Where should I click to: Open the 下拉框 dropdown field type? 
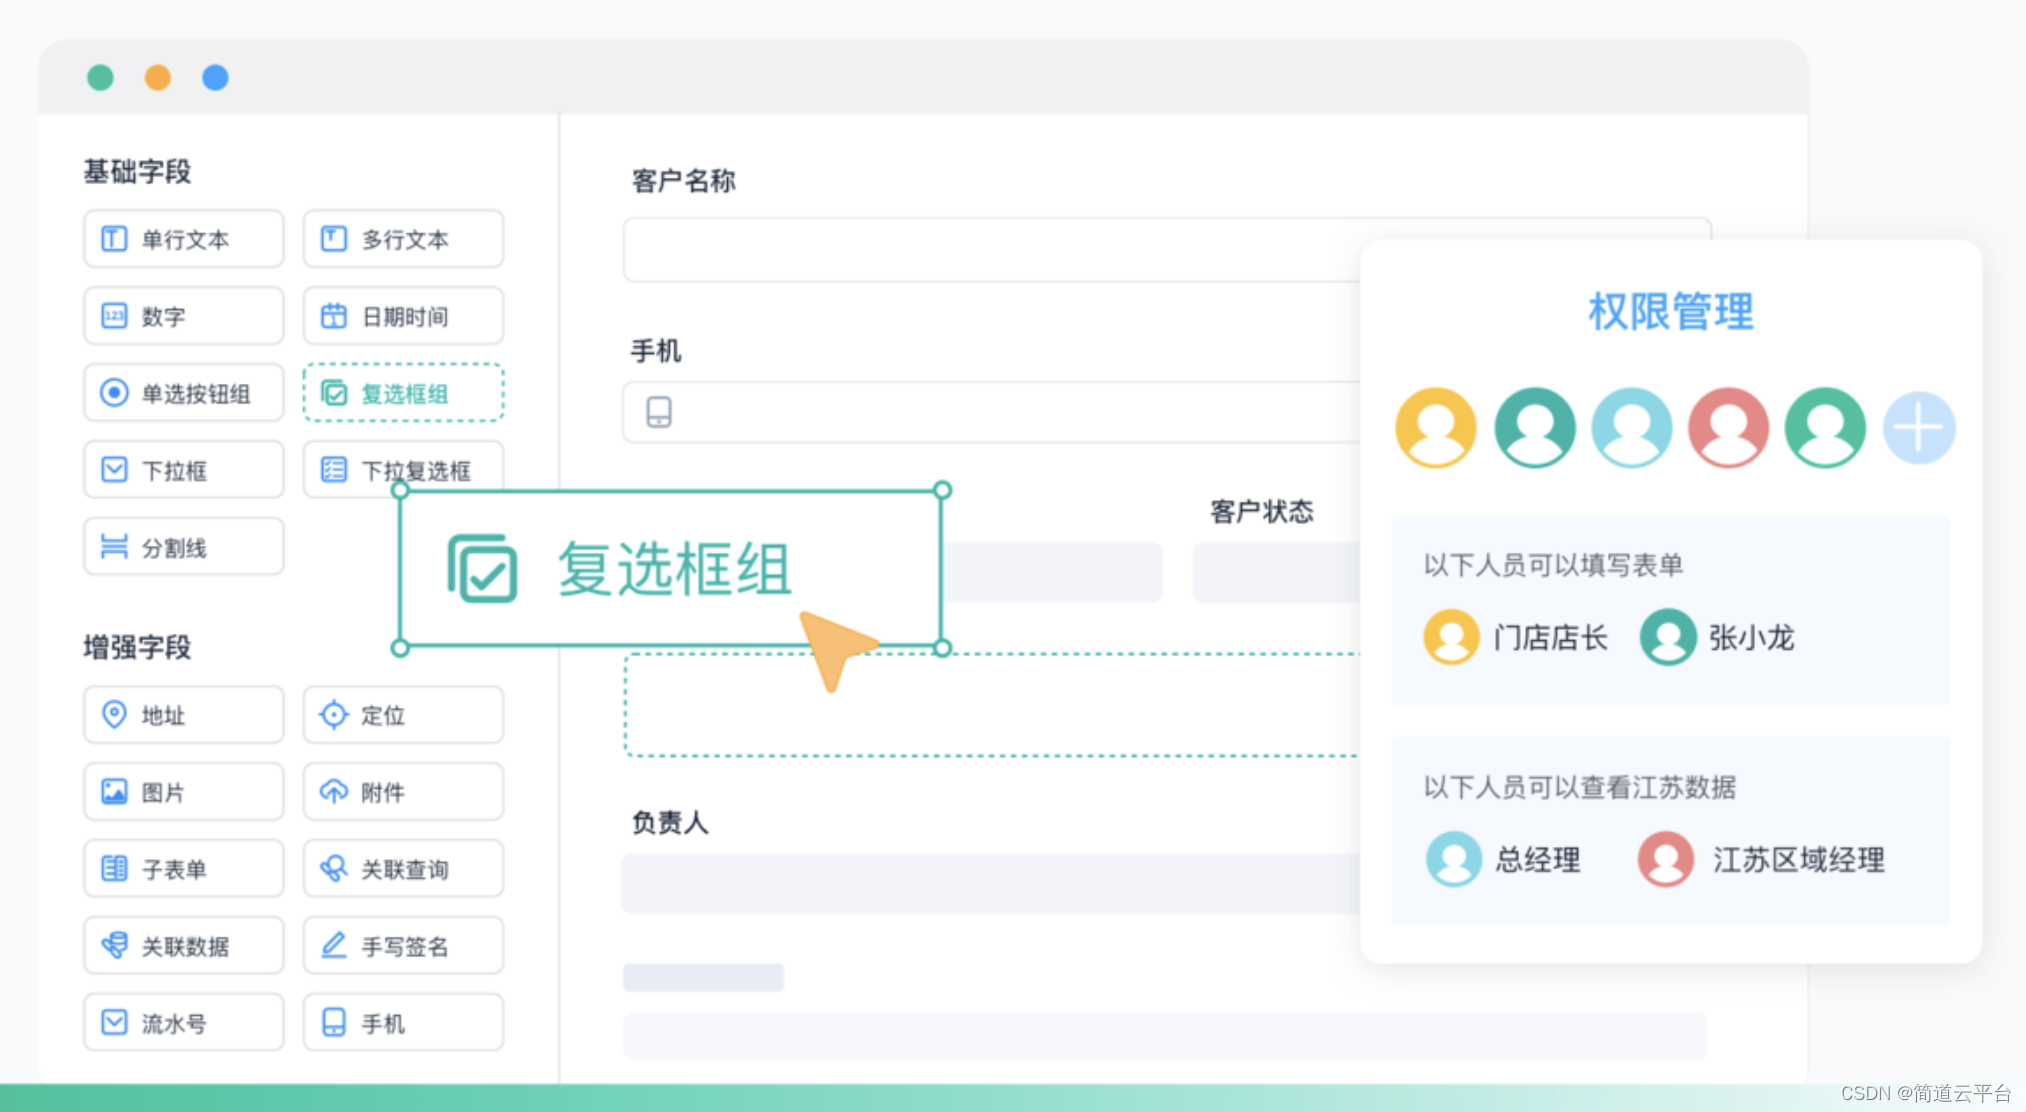pos(183,470)
